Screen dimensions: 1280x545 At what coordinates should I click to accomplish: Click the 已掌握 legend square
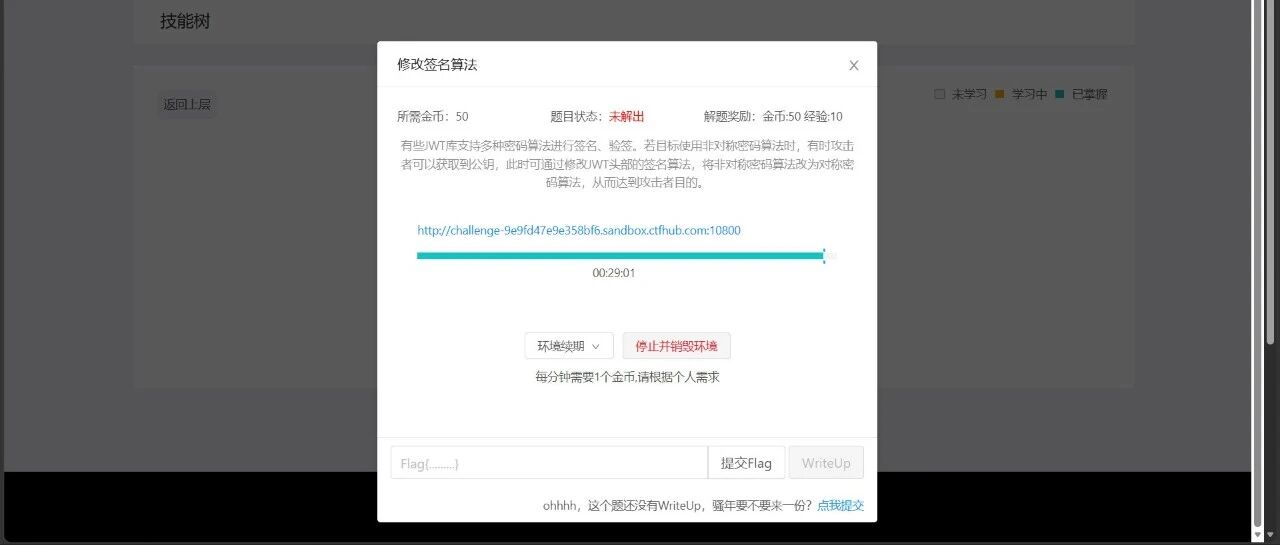tap(1059, 94)
